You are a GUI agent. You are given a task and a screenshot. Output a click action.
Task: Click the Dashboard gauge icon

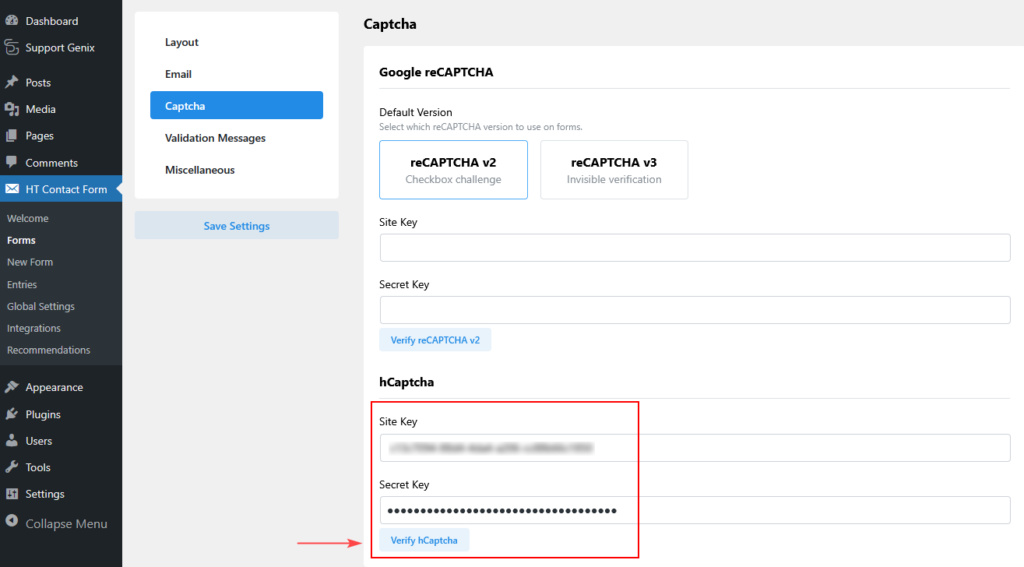[12, 21]
